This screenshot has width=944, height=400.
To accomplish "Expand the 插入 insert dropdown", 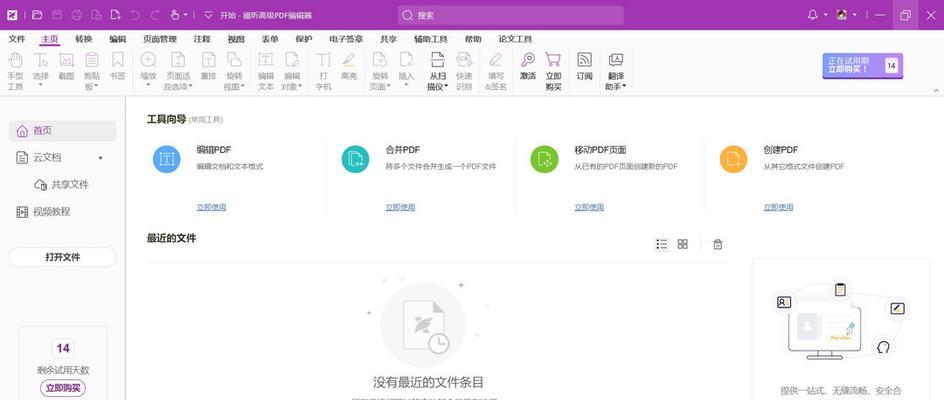I will pyautogui.click(x=406, y=85).
